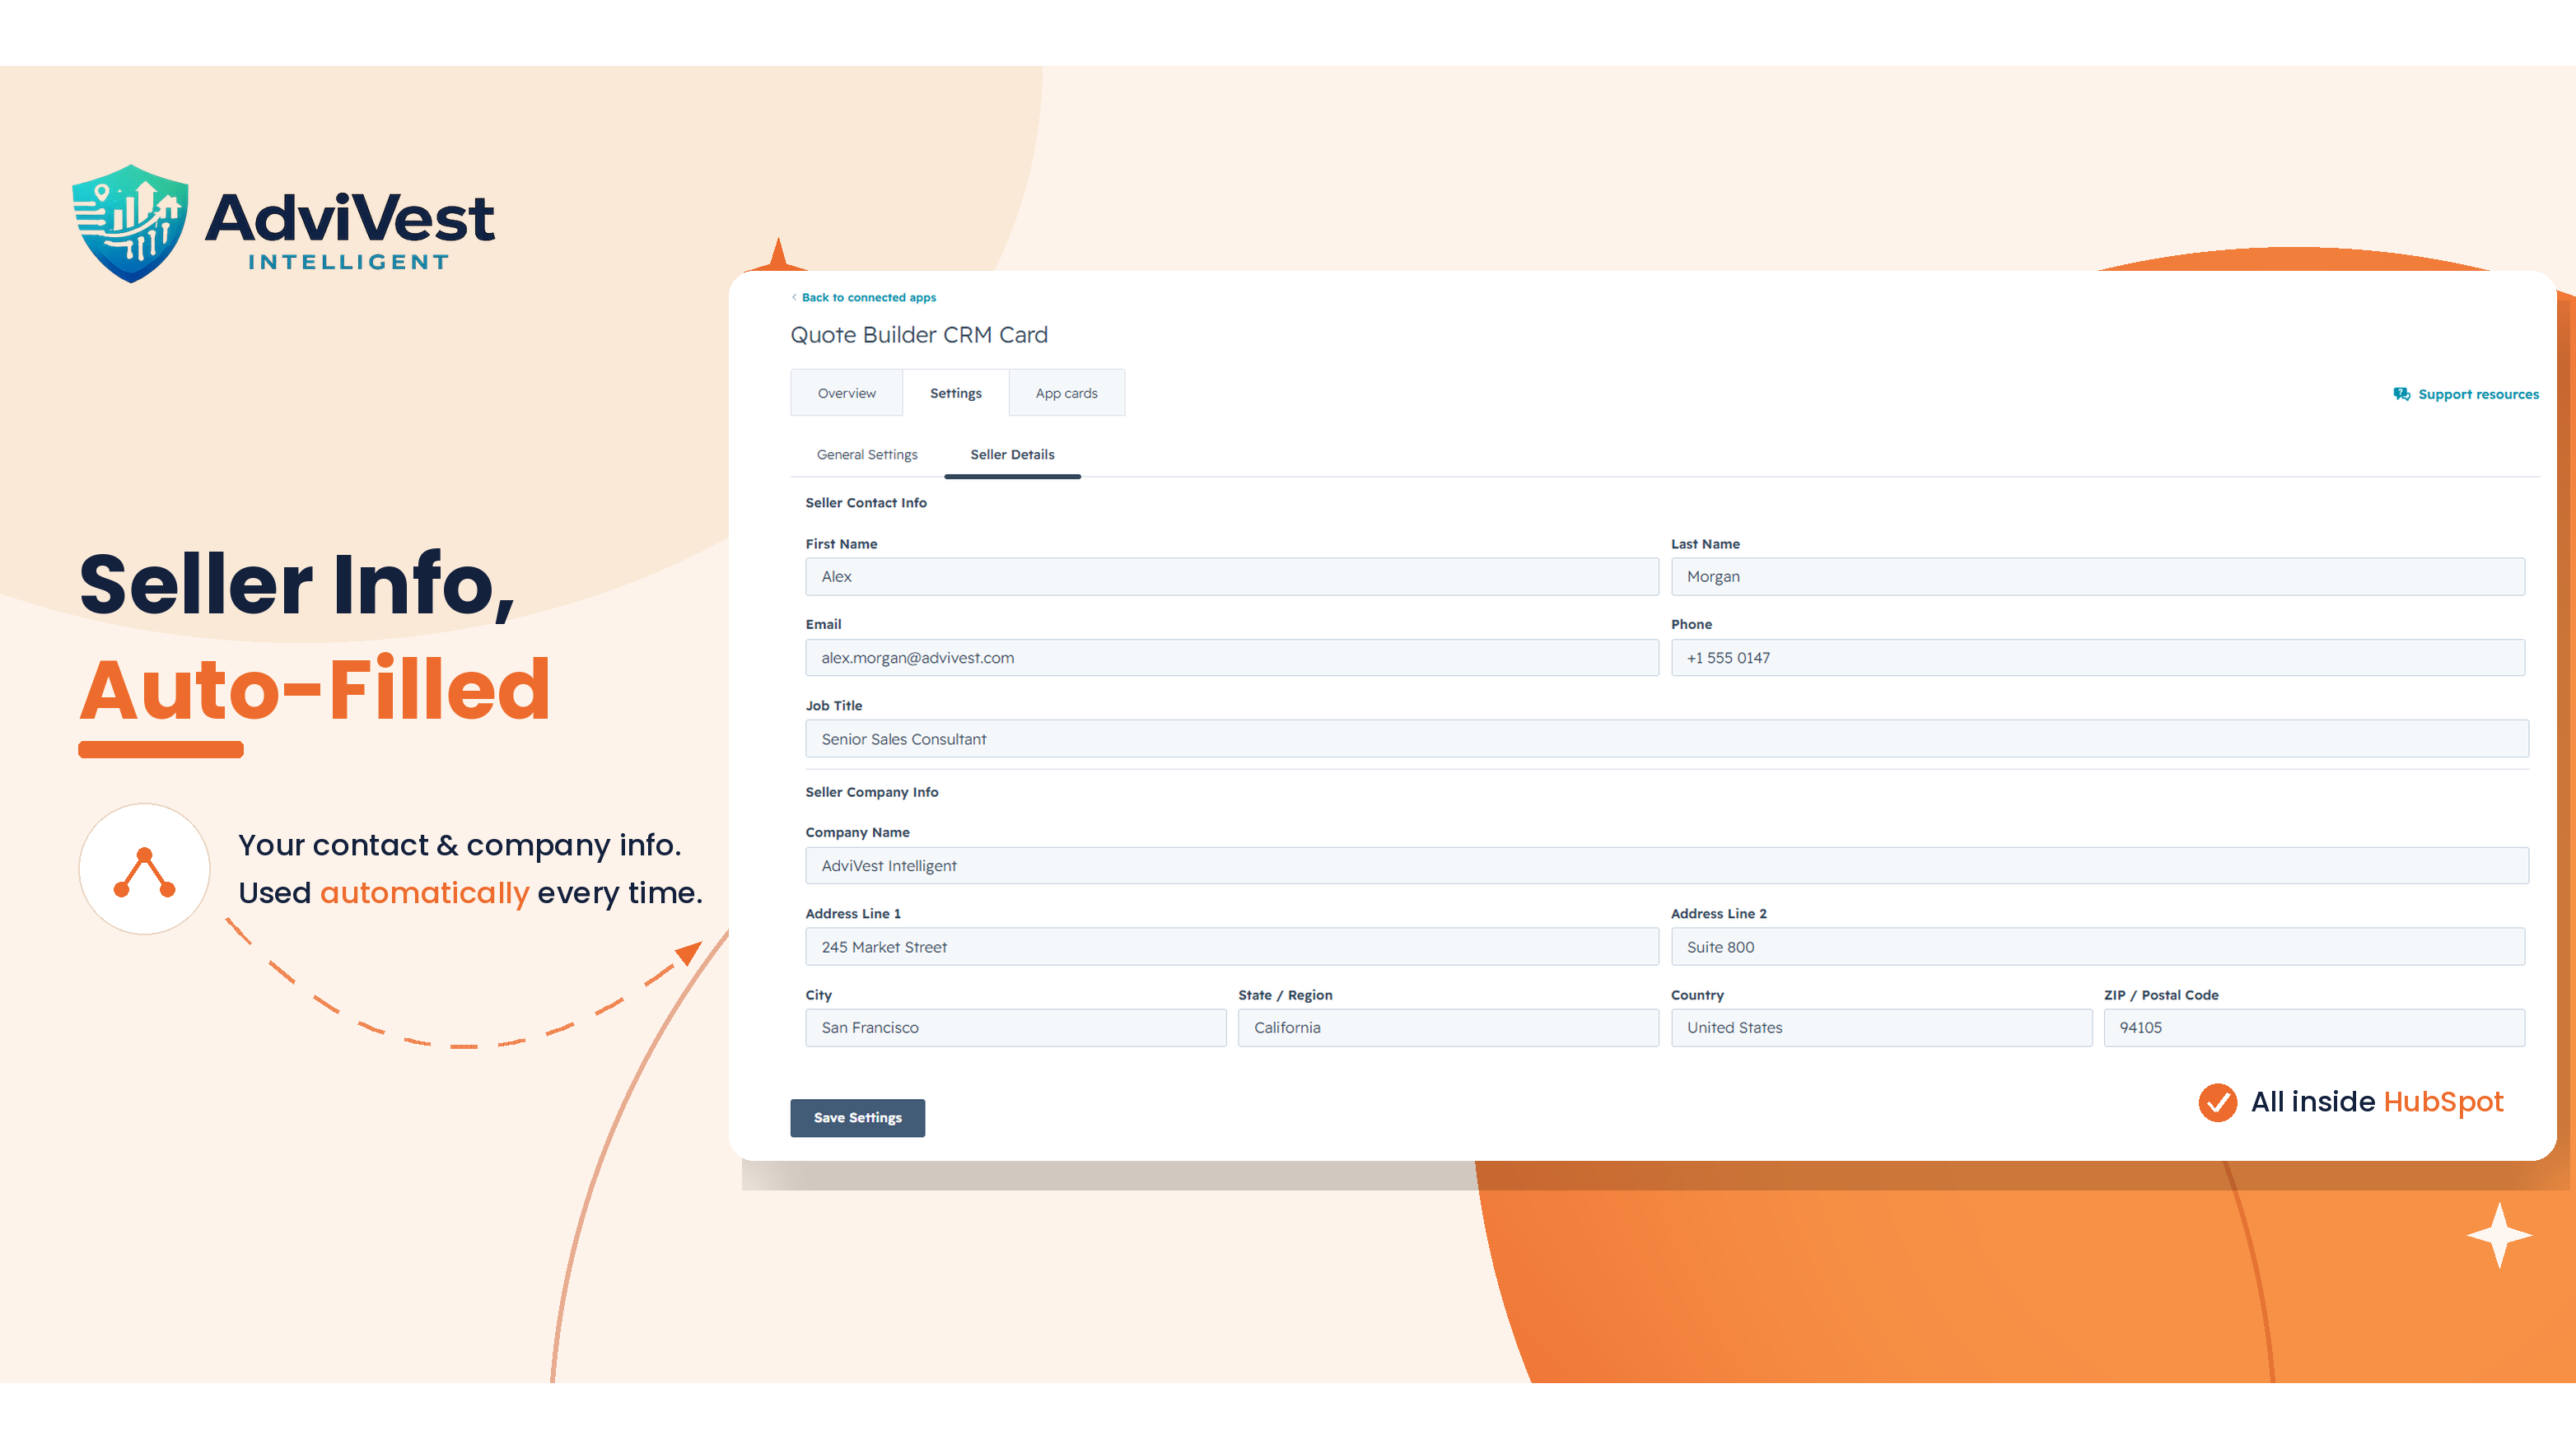Image resolution: width=2576 pixels, height=1449 pixels.
Task: Click the State / Region field
Action: click(x=1448, y=1028)
